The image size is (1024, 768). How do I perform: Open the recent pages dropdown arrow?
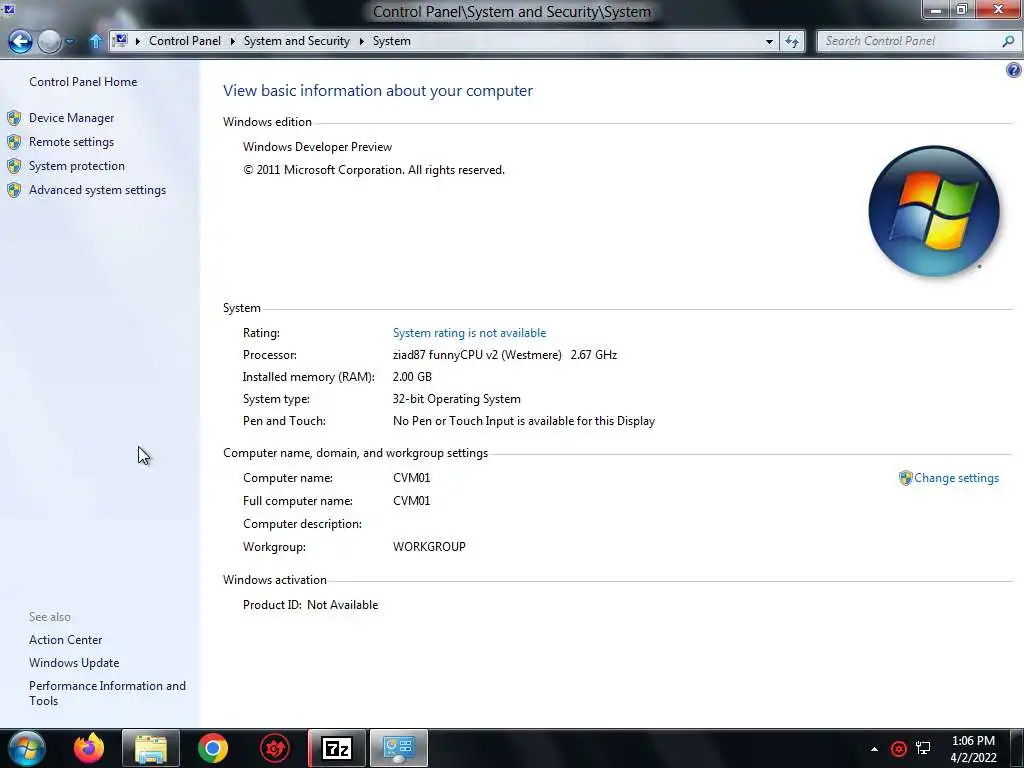pyautogui.click(x=70, y=42)
